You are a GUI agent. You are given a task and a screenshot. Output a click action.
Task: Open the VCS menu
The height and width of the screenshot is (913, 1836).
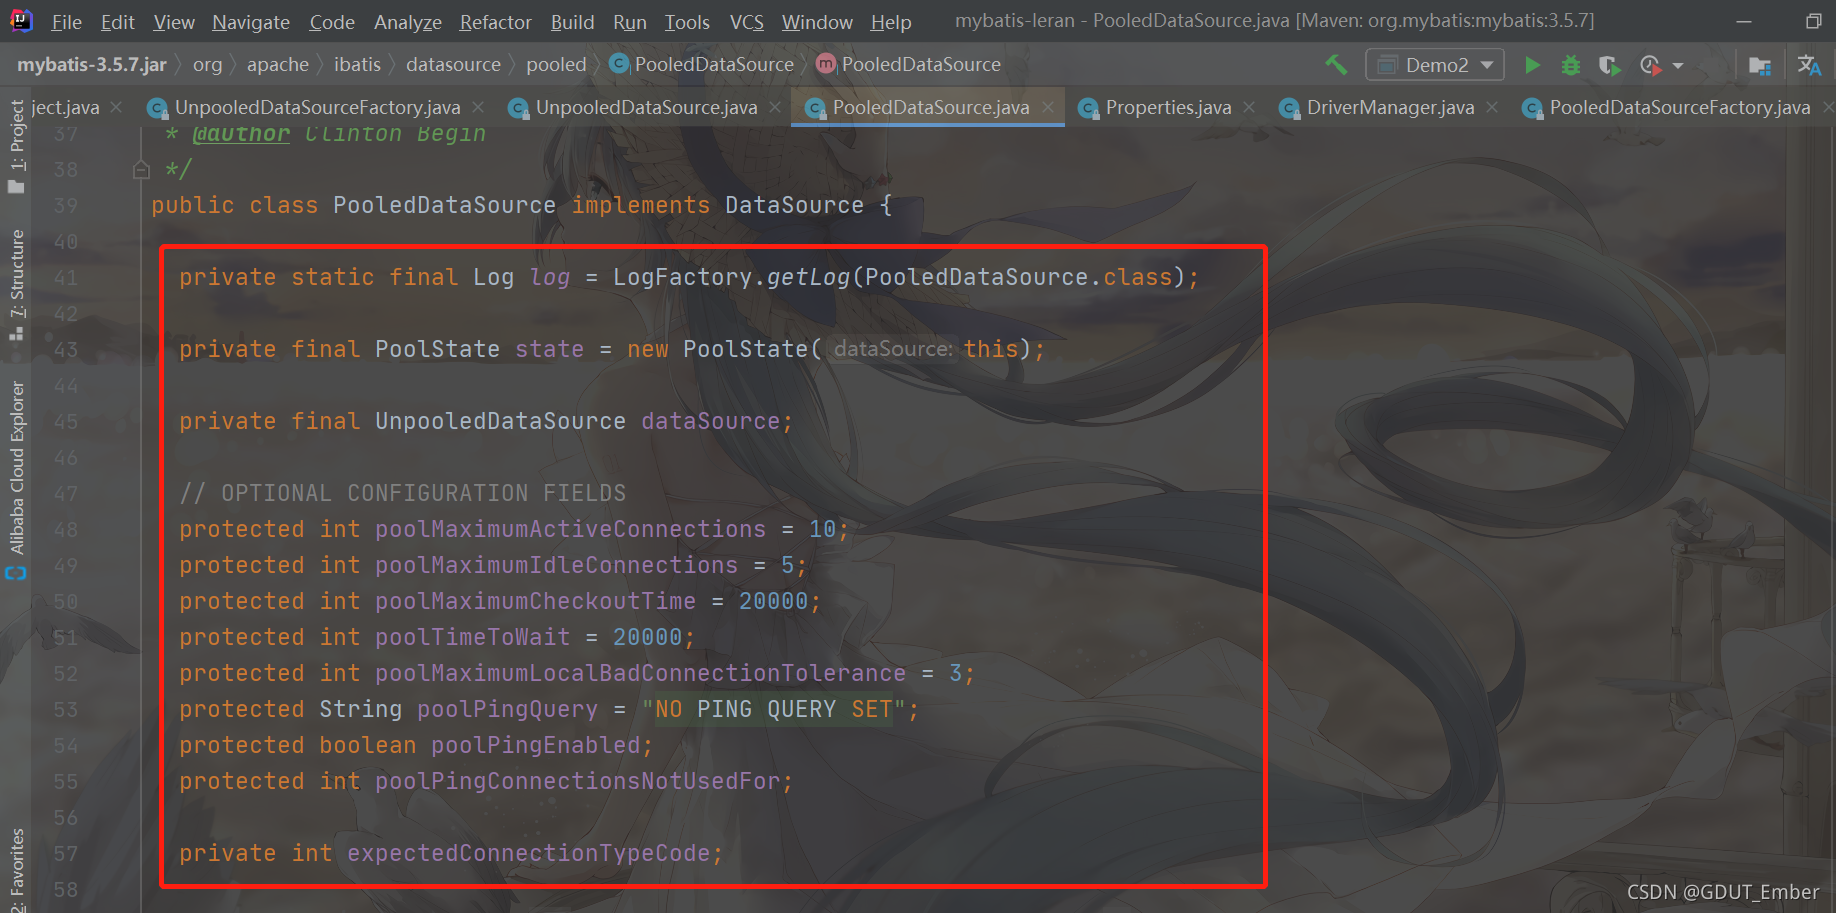click(747, 22)
